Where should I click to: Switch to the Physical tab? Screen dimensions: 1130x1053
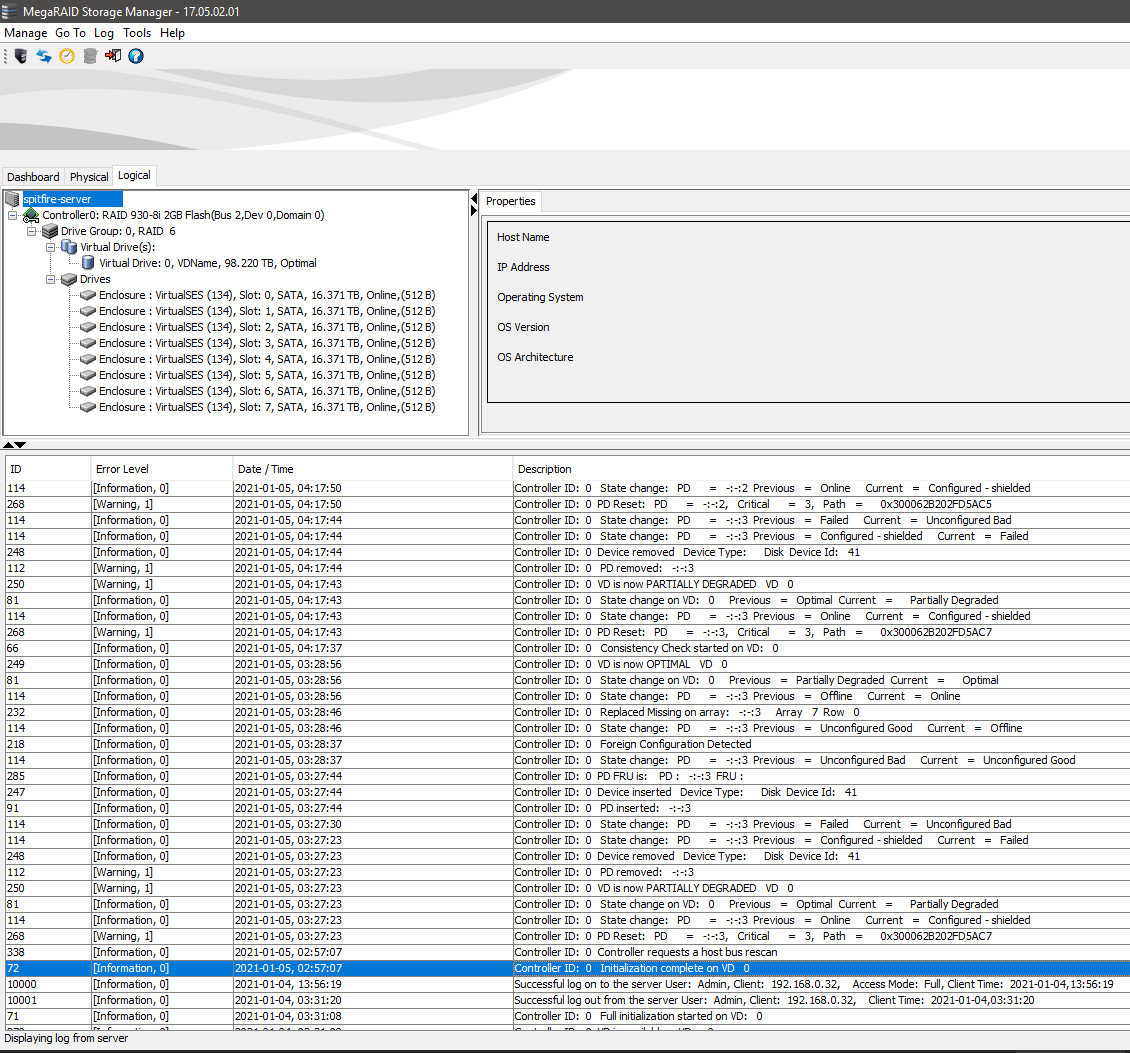(89, 177)
